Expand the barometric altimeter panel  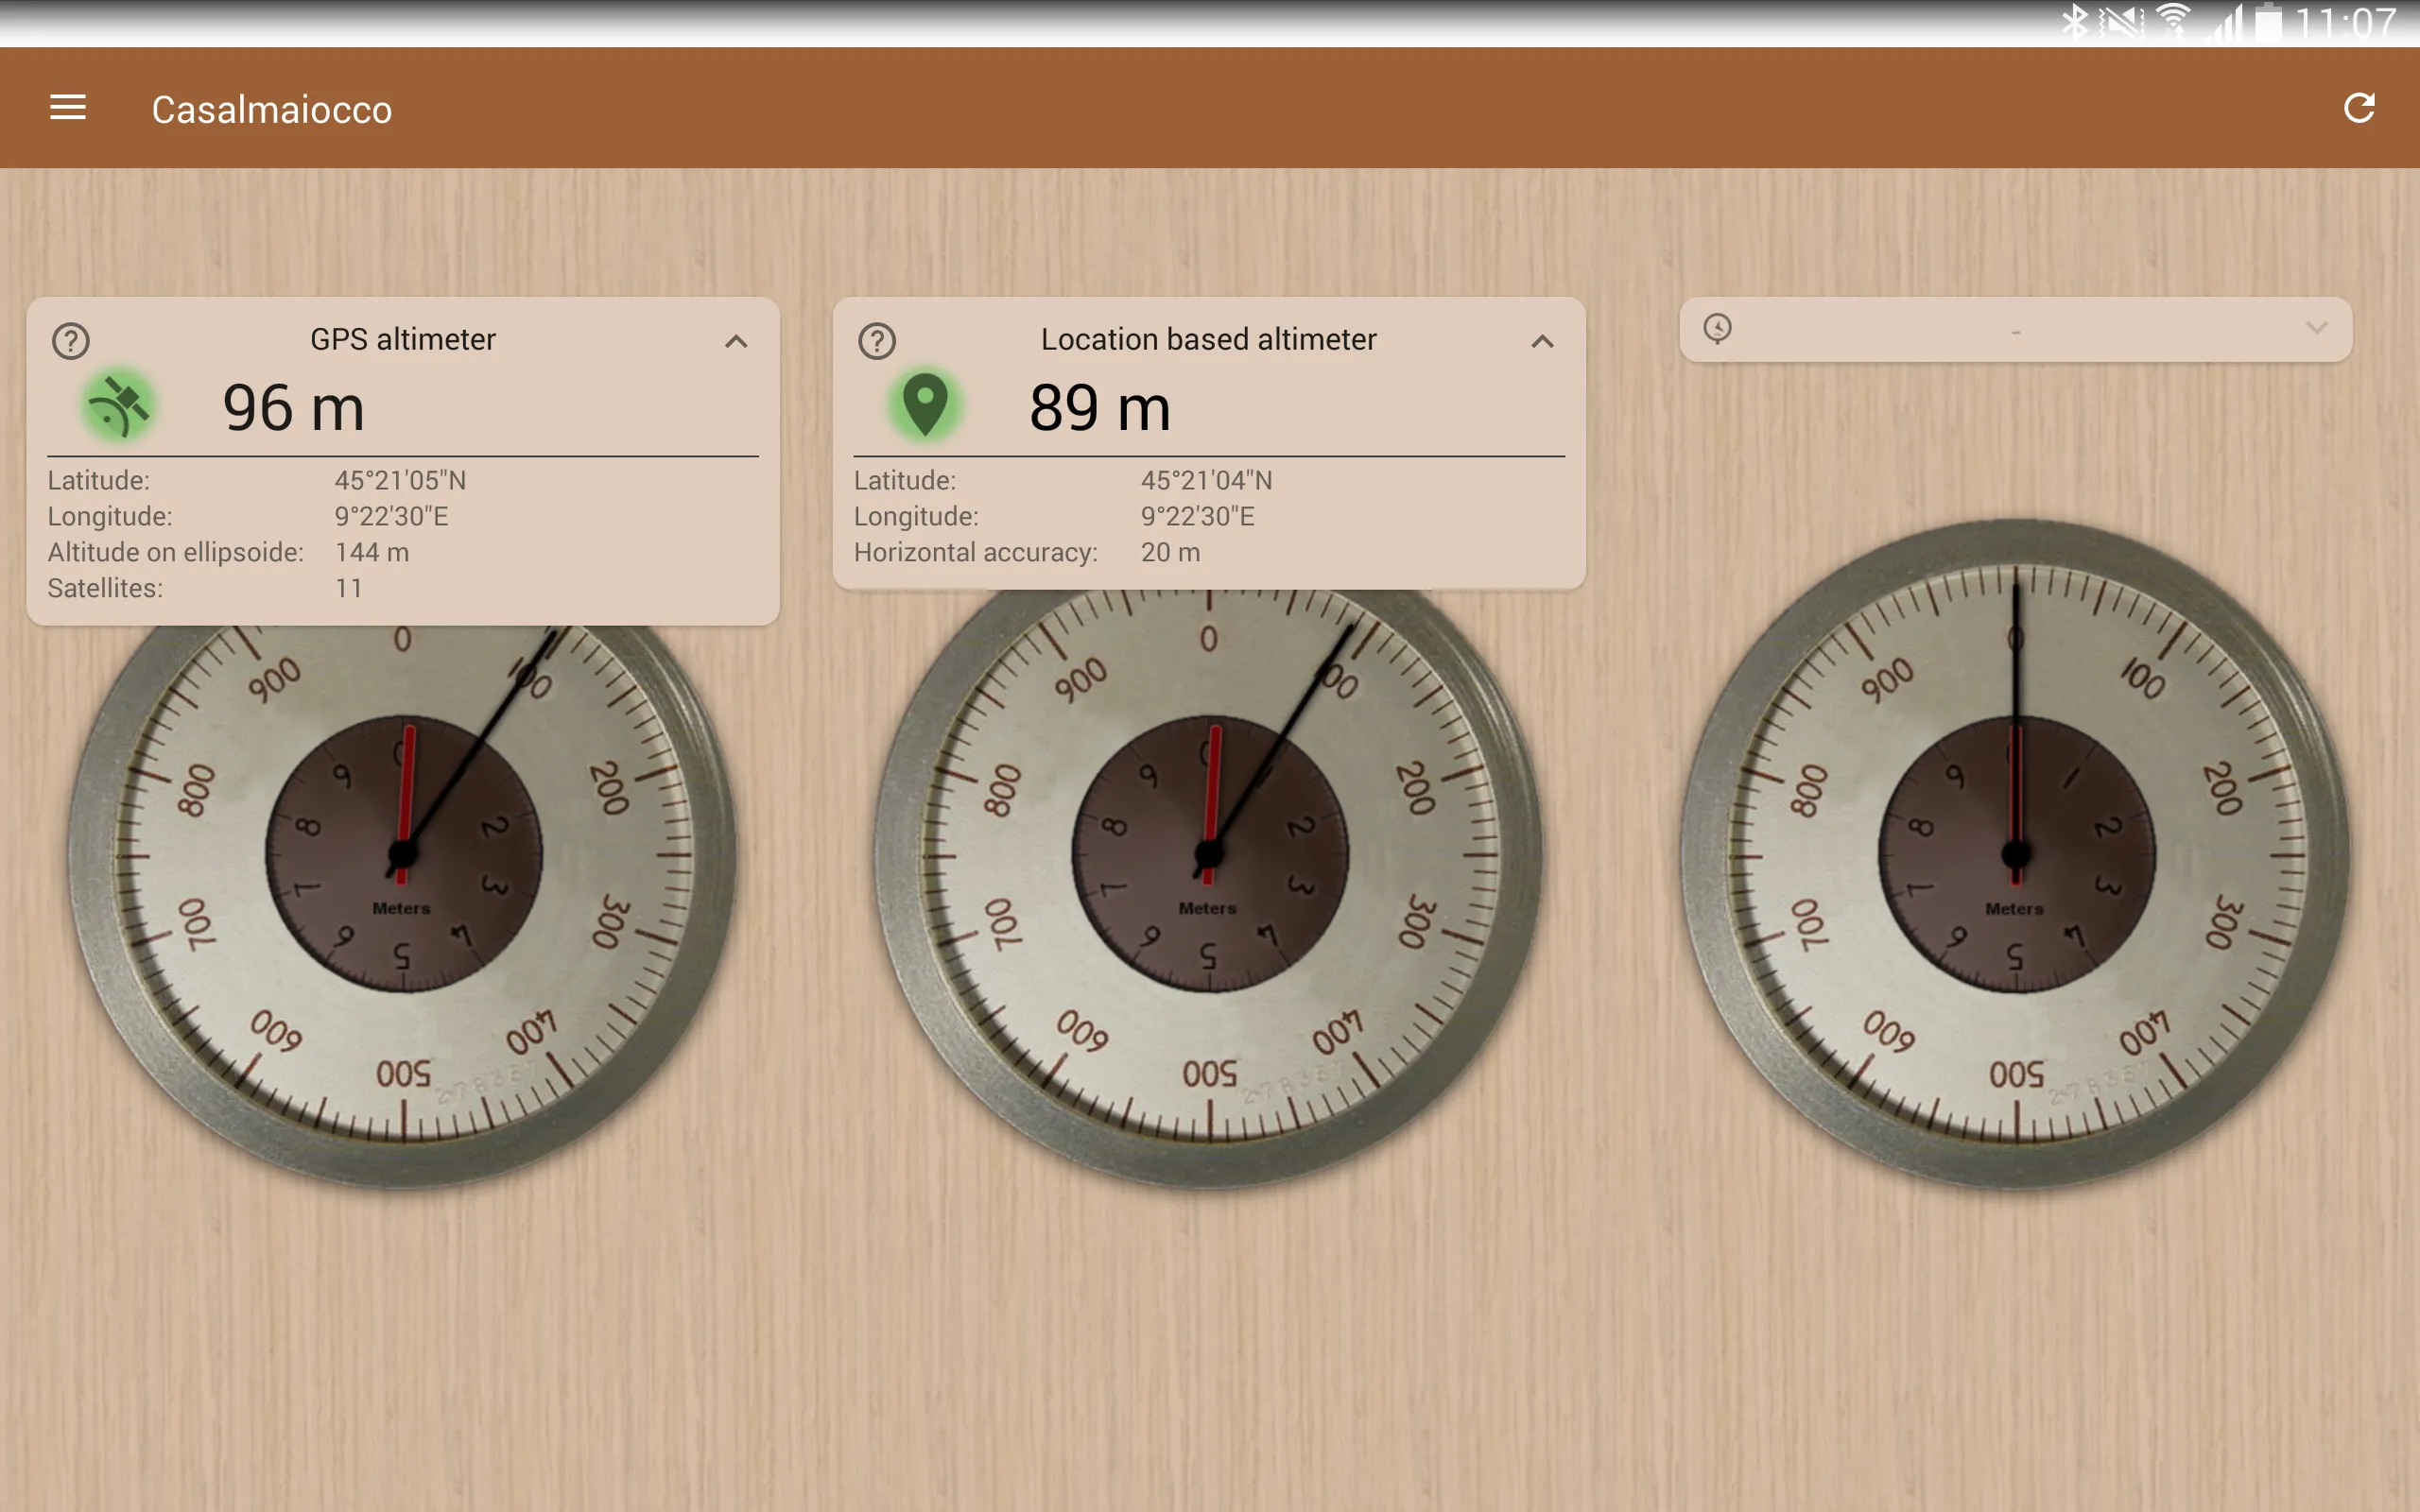pos(2316,330)
